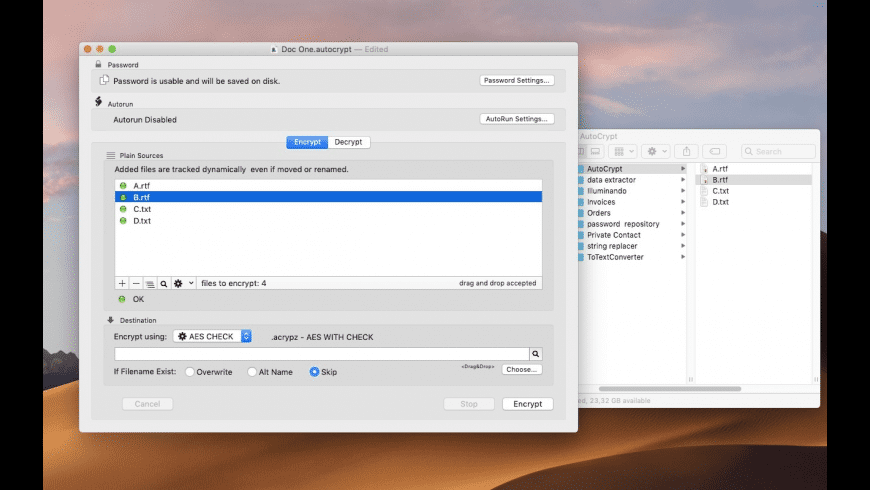Screen dimensions: 870x490
Task: Select B.rtf row in sources list
Action: click(328, 197)
